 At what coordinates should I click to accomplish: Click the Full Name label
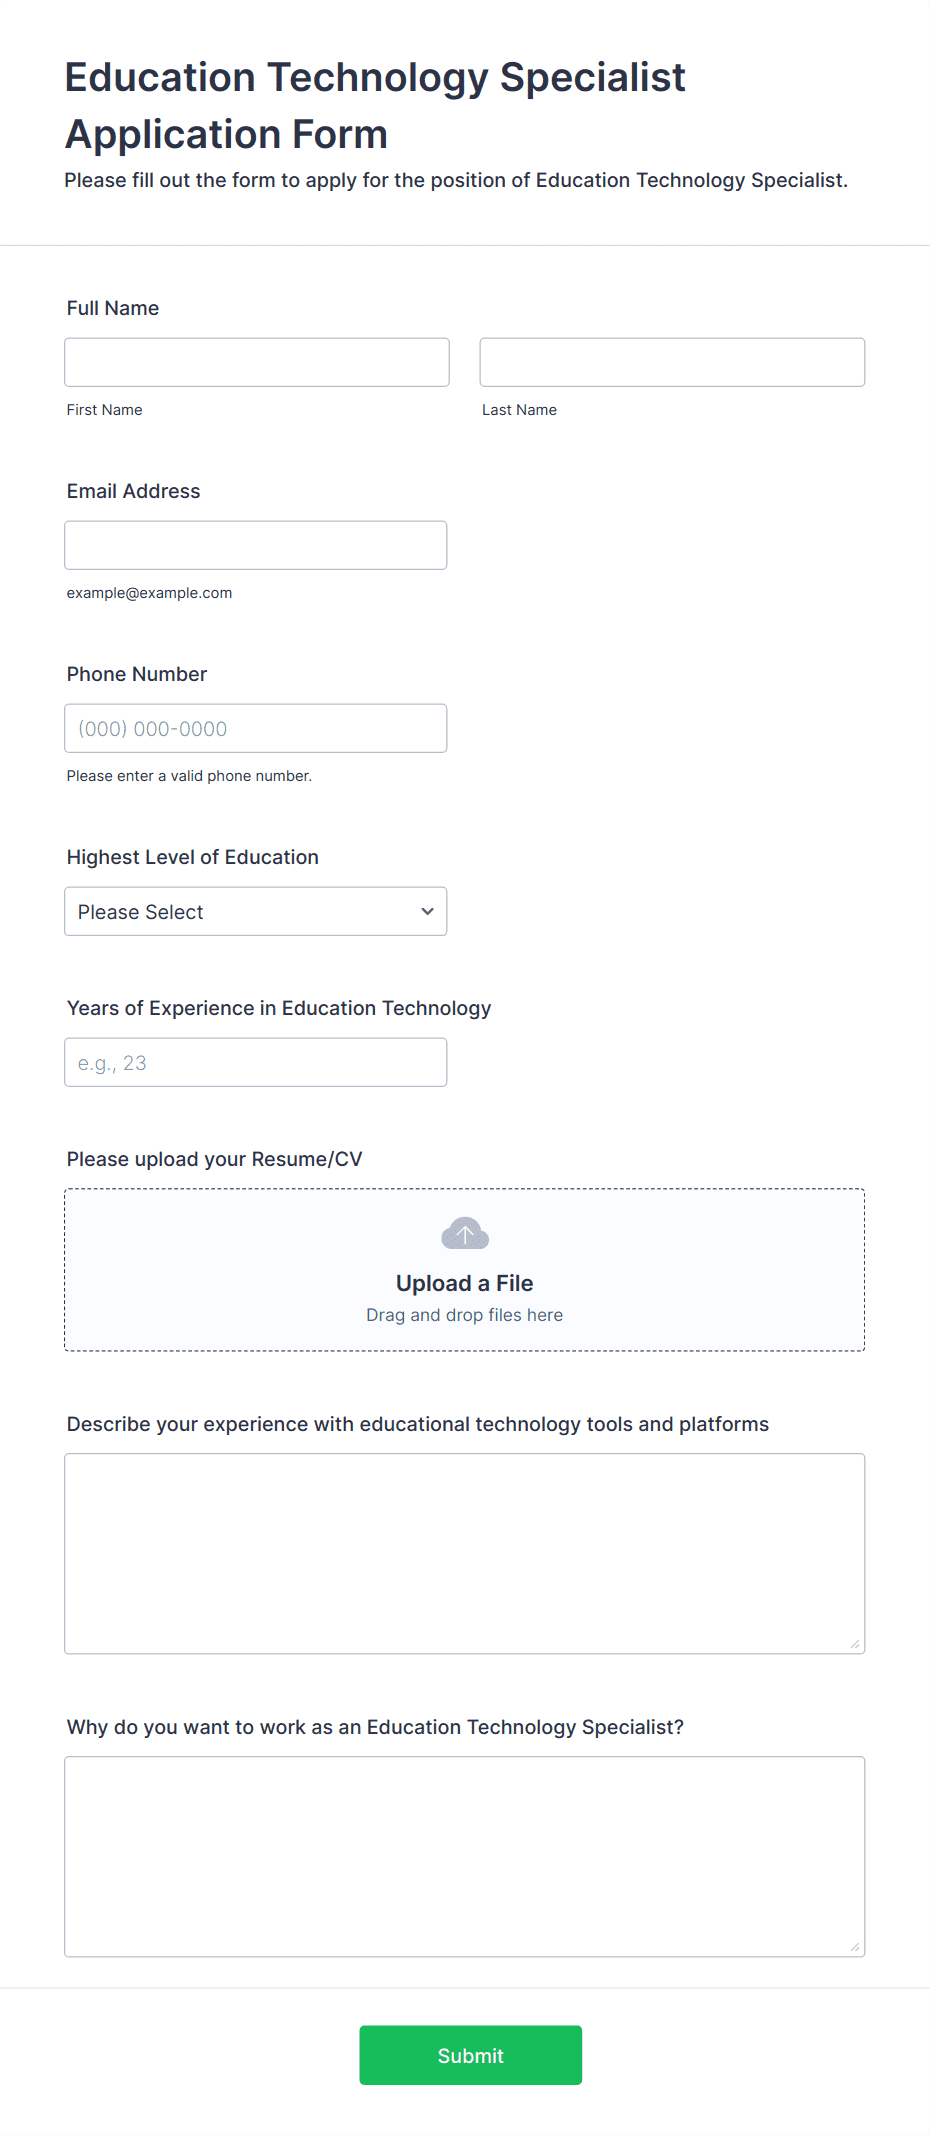(x=113, y=308)
